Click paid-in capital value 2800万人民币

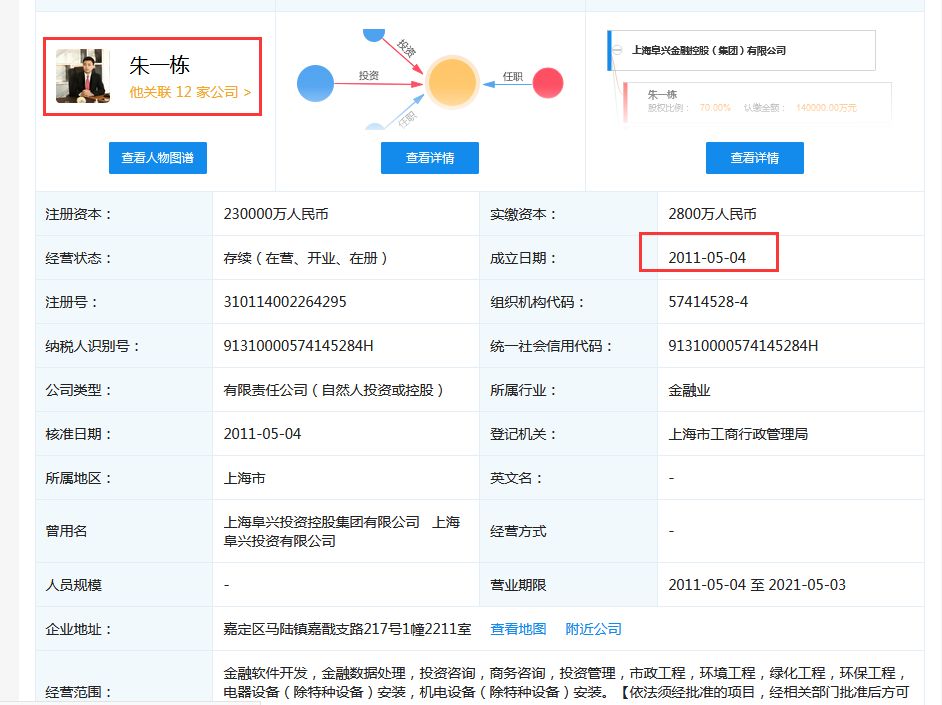coord(712,214)
